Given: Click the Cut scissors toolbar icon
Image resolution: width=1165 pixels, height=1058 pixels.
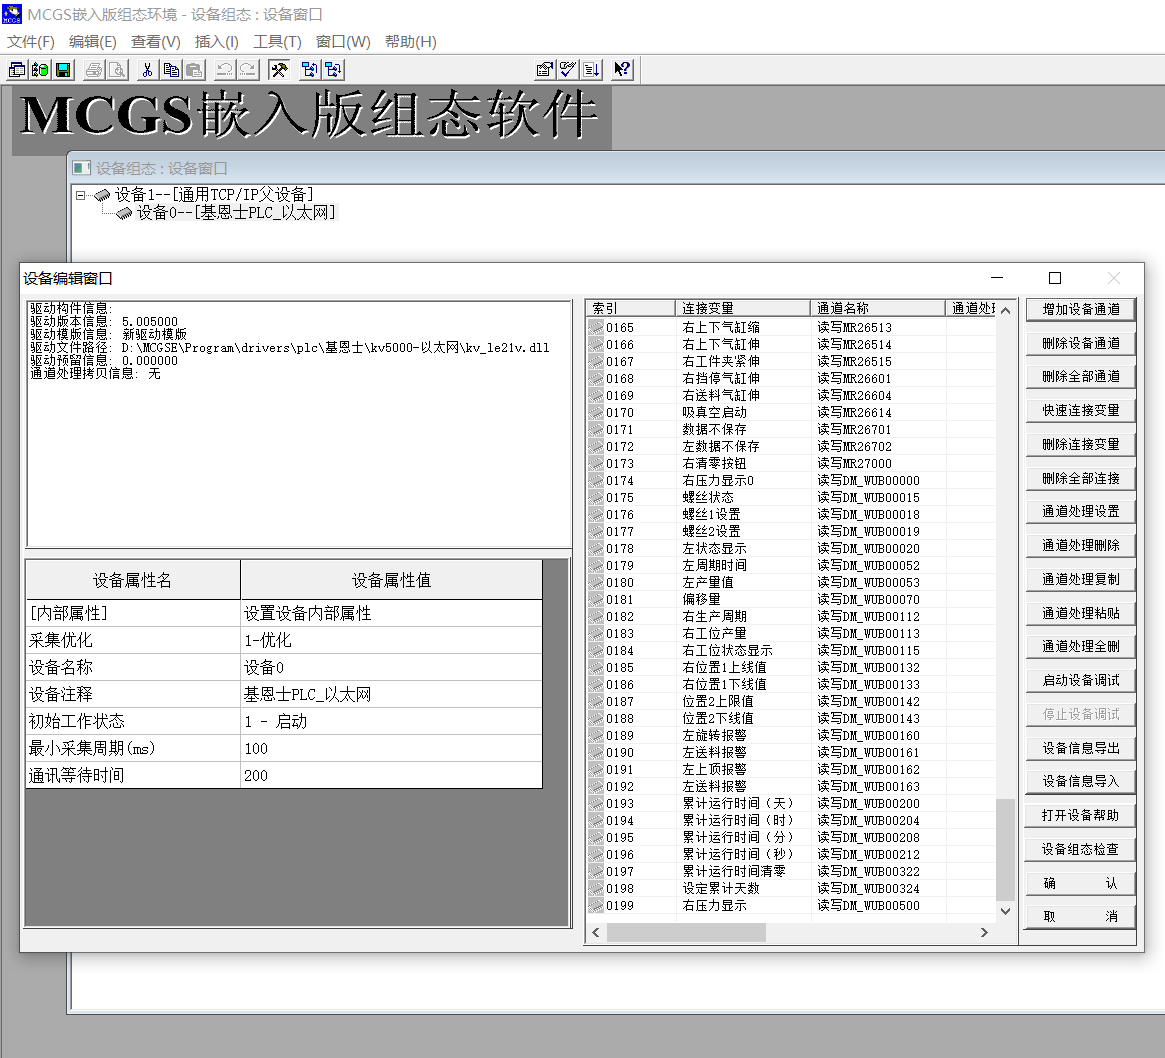Looking at the screenshot, I should point(147,70).
